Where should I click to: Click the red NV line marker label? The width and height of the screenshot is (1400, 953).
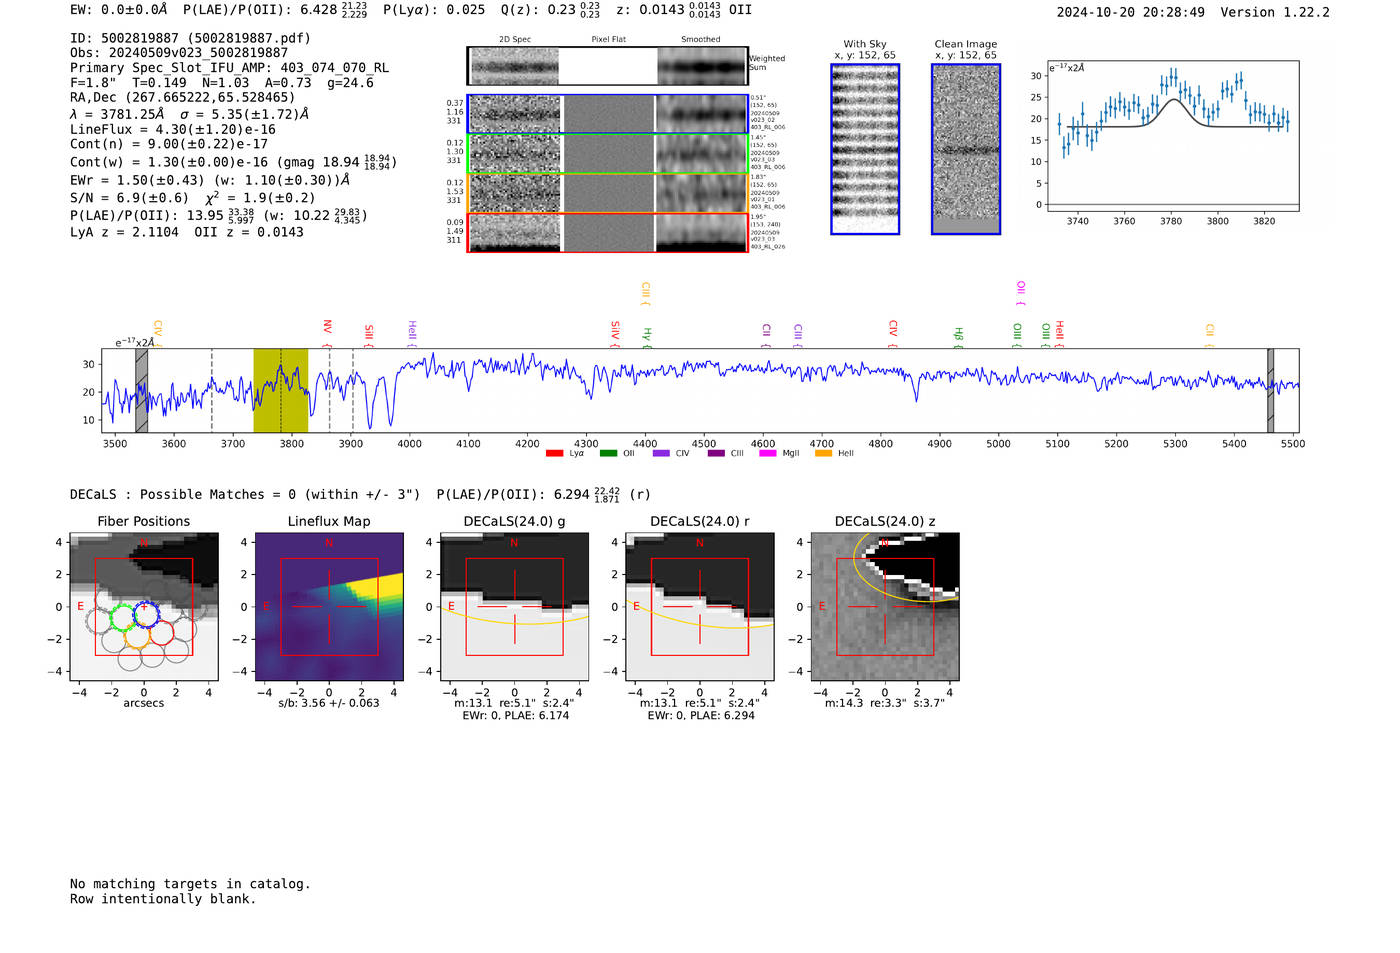pyautogui.click(x=327, y=327)
